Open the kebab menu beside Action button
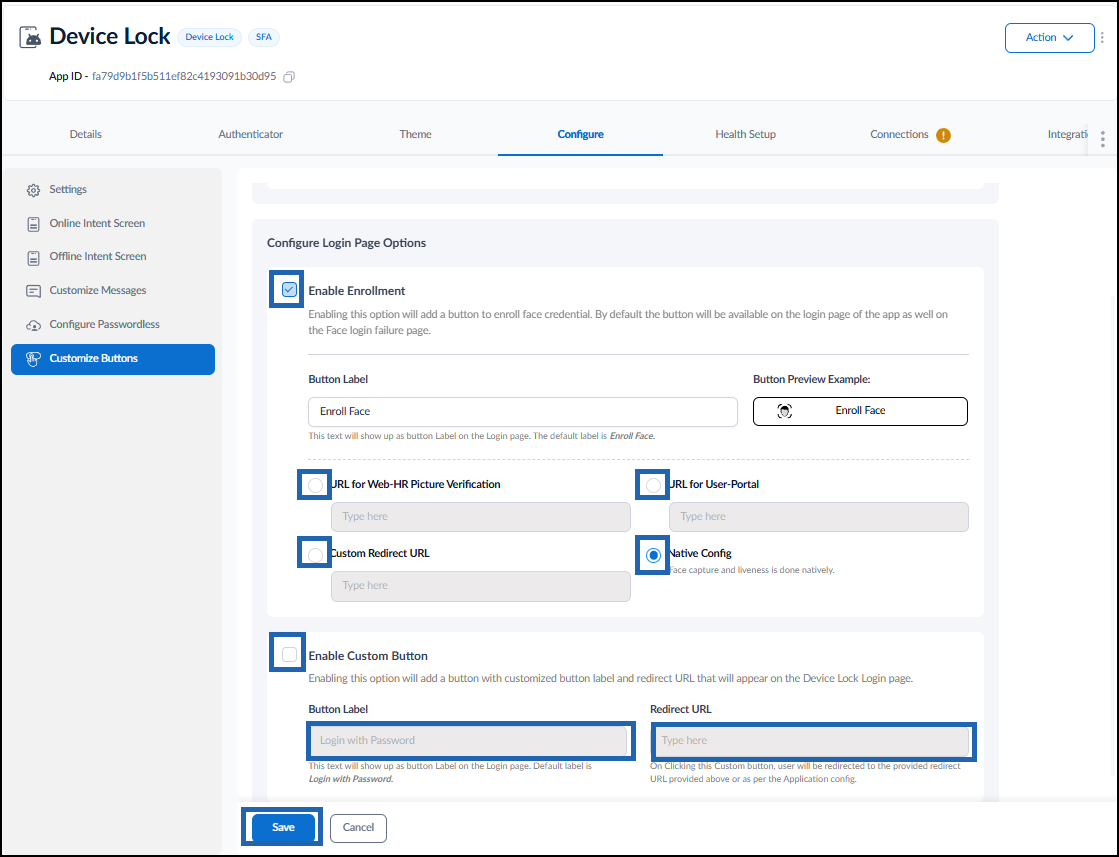This screenshot has height=857, width=1119. click(x=1103, y=38)
